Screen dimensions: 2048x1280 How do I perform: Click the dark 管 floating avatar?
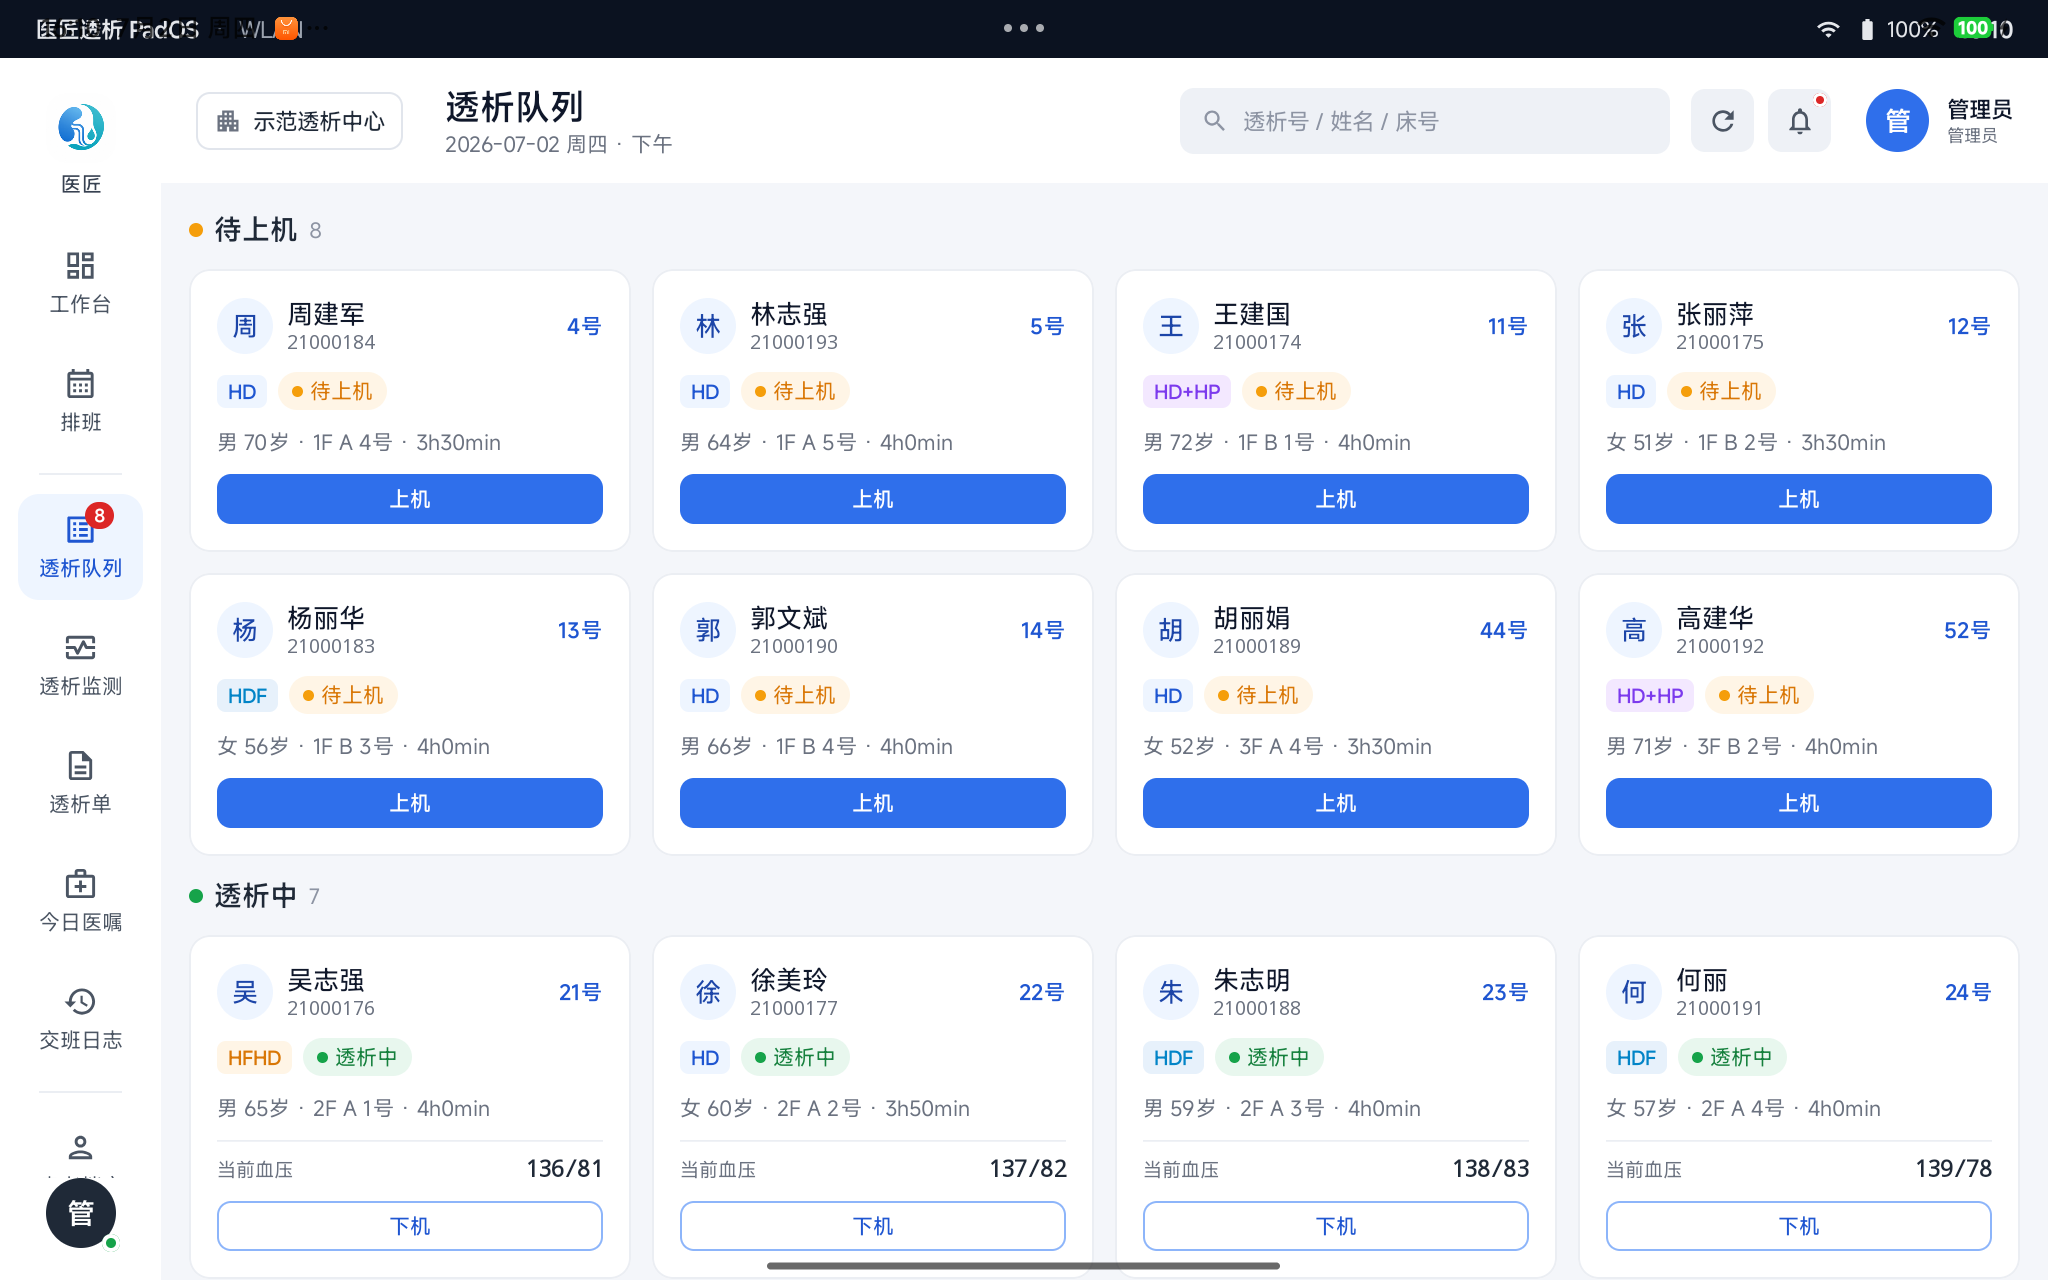coord(81,1213)
